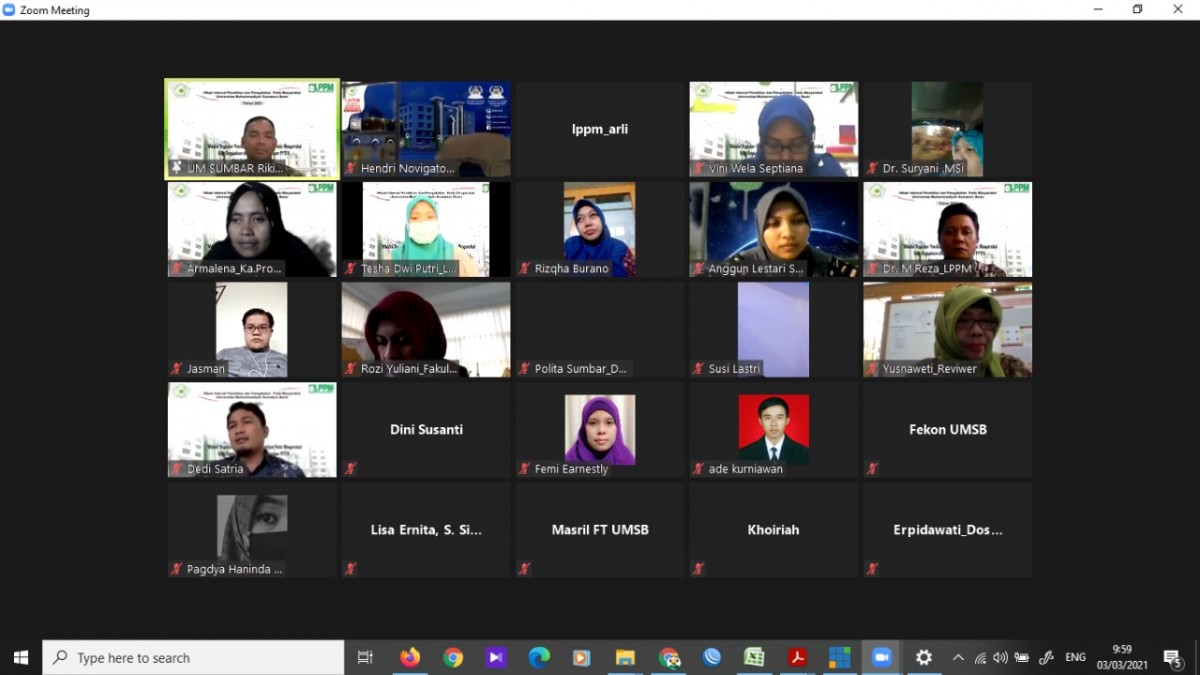The width and height of the screenshot is (1200, 675).
Task: Expand the hidden system tray icons chevron
Action: [x=958, y=657]
